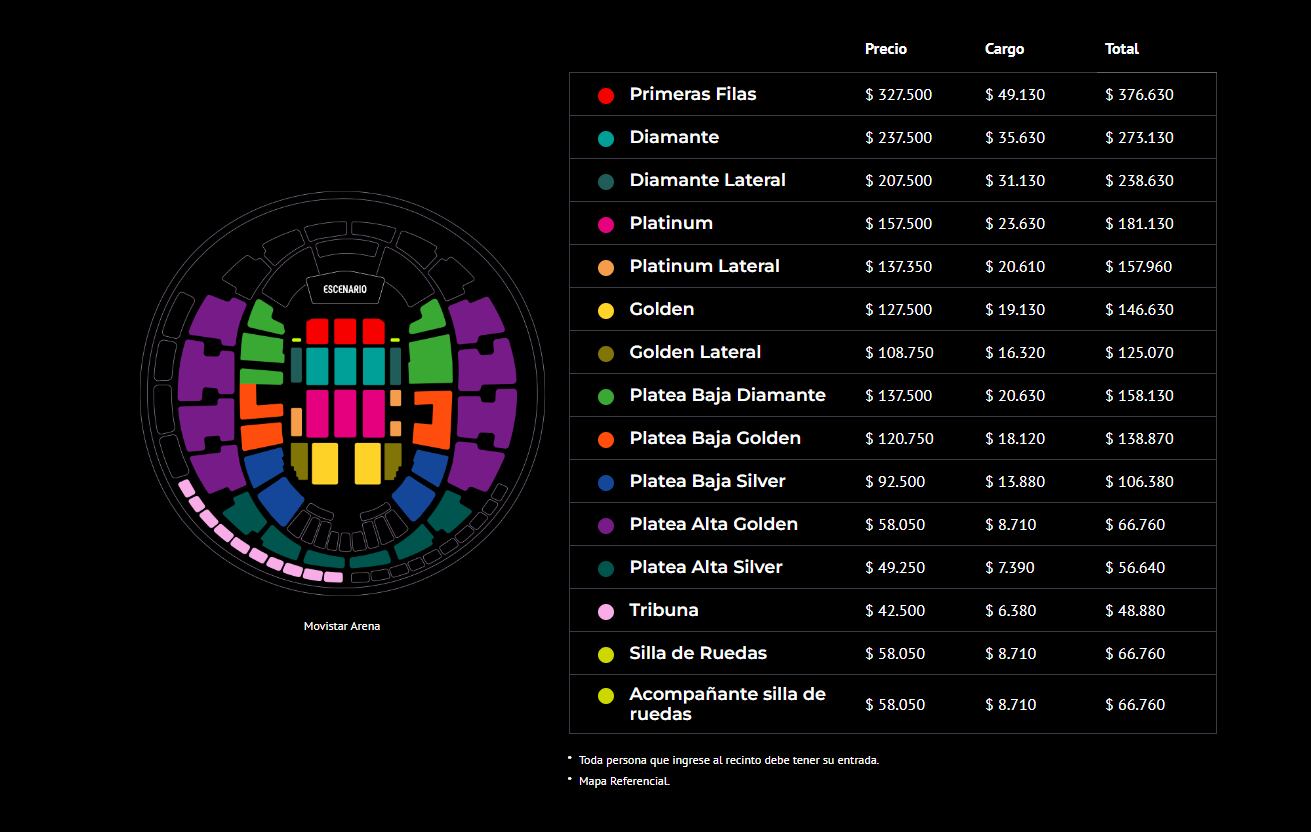Screen dimensions: 1311x832
Task: Click the Cargo column header
Action: [1004, 49]
